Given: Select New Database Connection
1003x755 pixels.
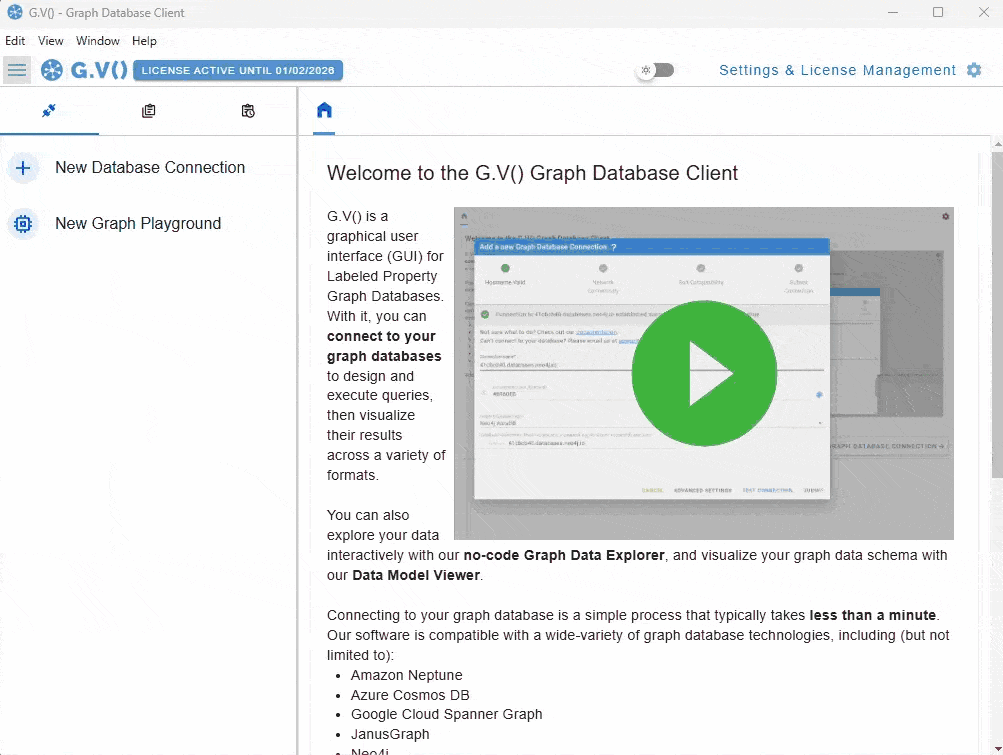Looking at the screenshot, I should (150, 168).
